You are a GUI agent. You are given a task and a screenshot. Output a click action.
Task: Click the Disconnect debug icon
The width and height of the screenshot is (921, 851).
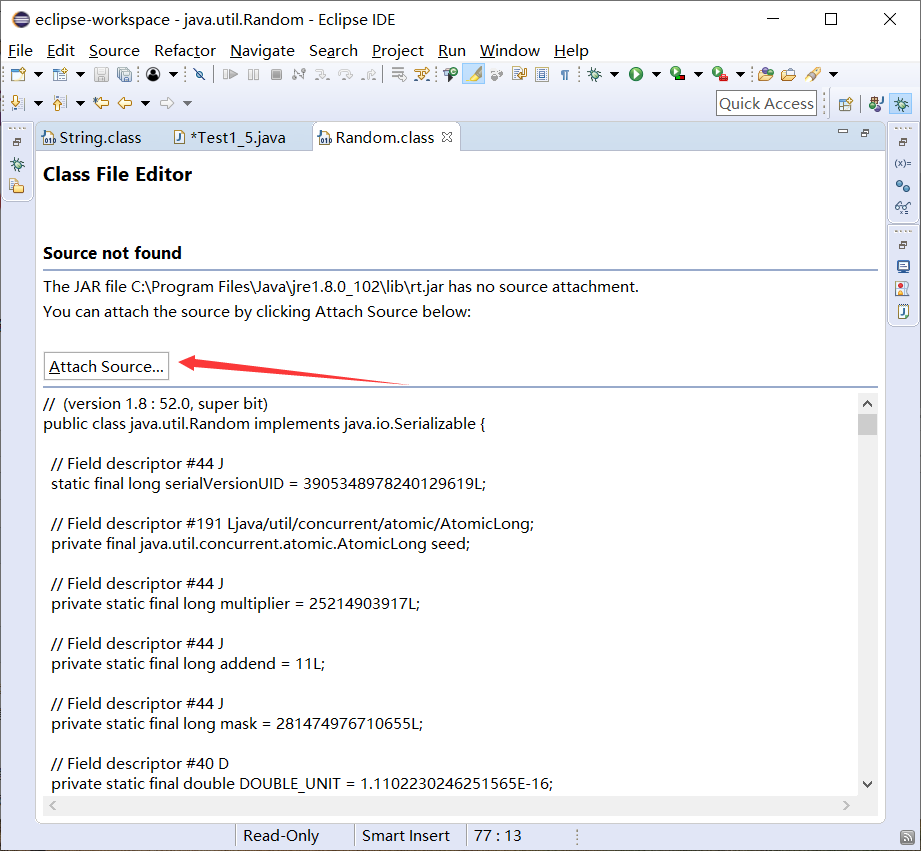coord(299,74)
